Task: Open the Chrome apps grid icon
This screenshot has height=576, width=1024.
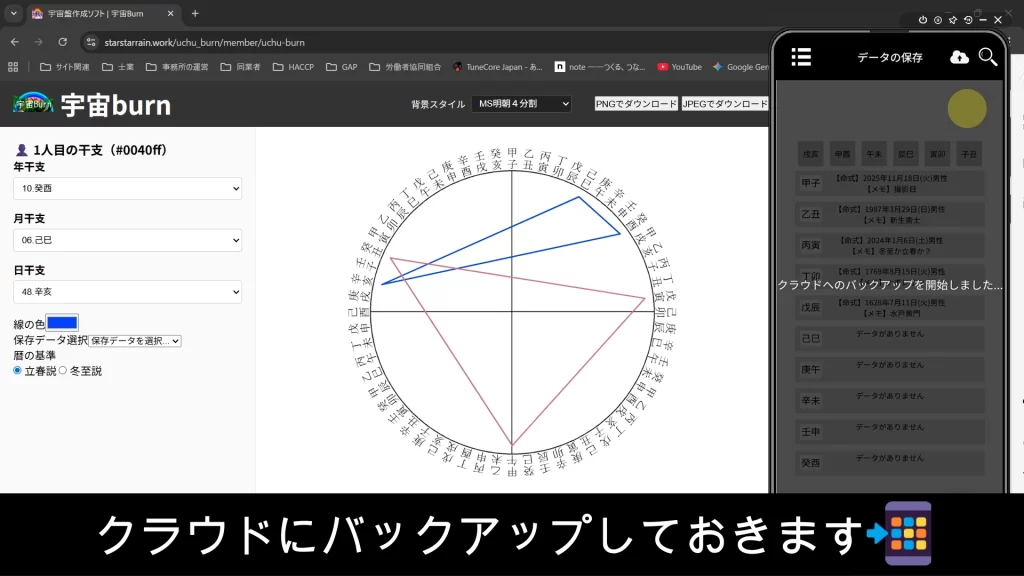Action: (13, 67)
